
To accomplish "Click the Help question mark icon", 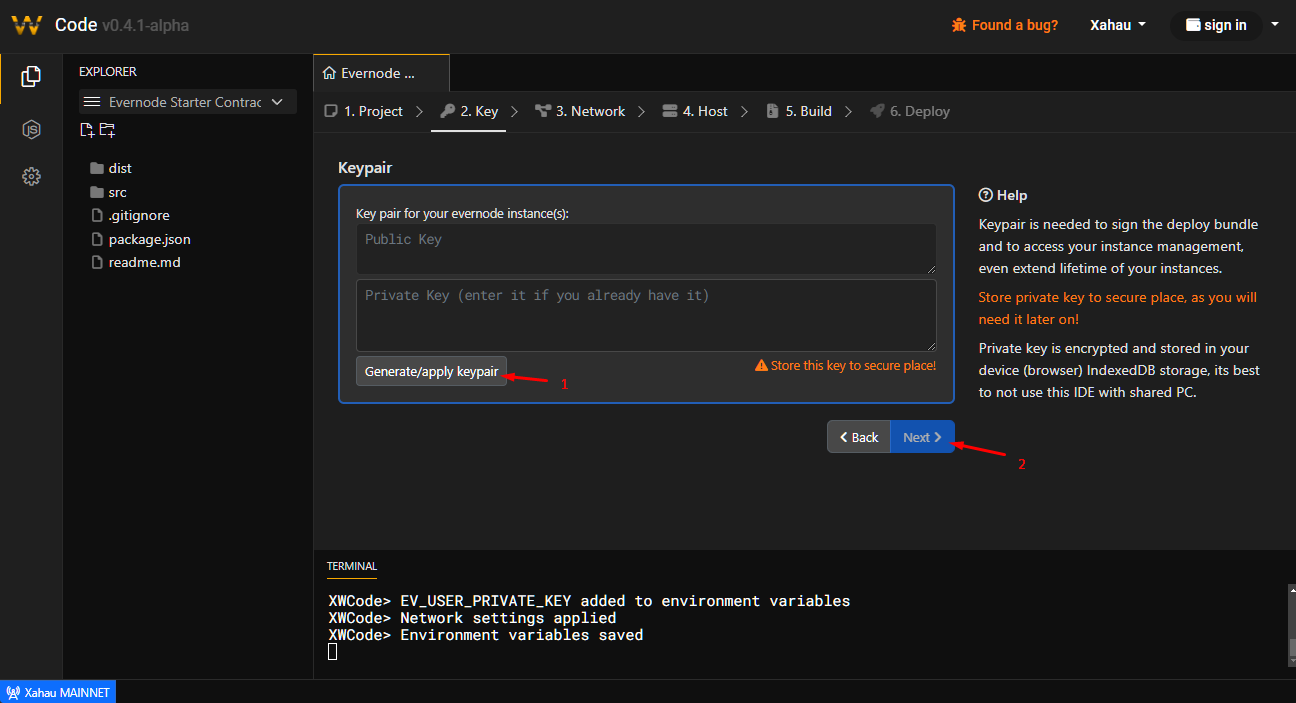I will click(985, 195).
